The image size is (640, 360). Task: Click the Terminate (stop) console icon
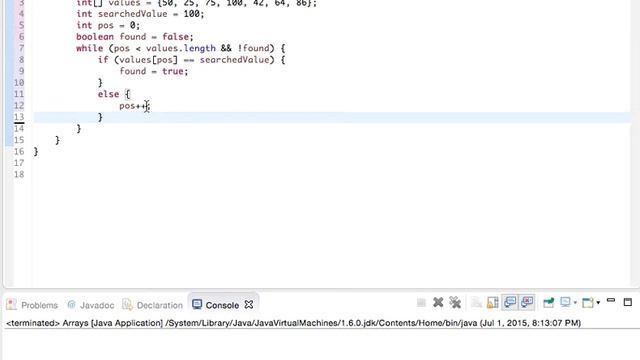click(421, 302)
